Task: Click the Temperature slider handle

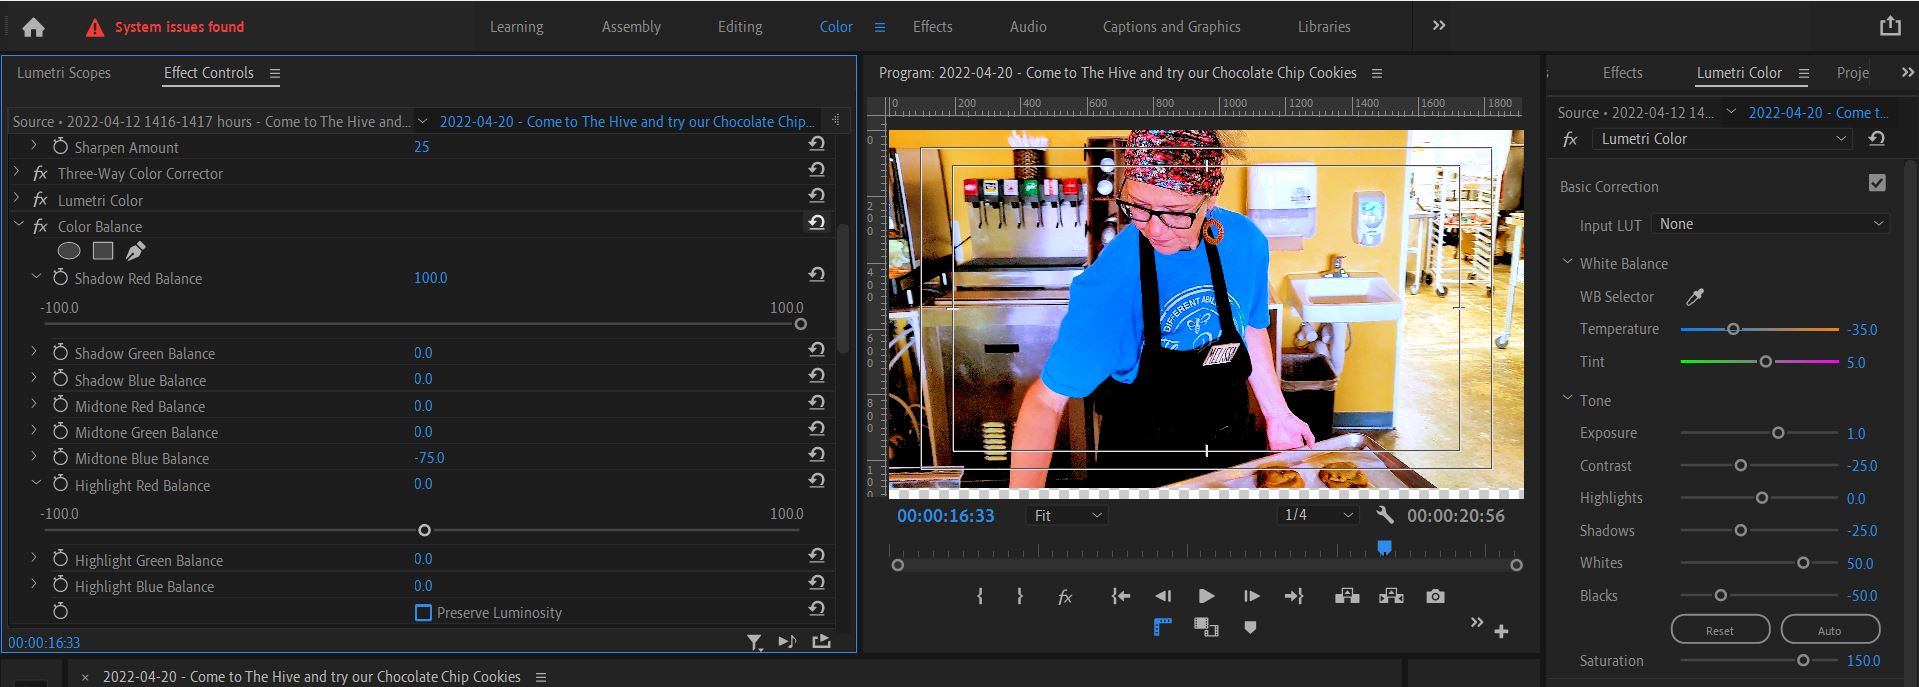Action: (1733, 329)
